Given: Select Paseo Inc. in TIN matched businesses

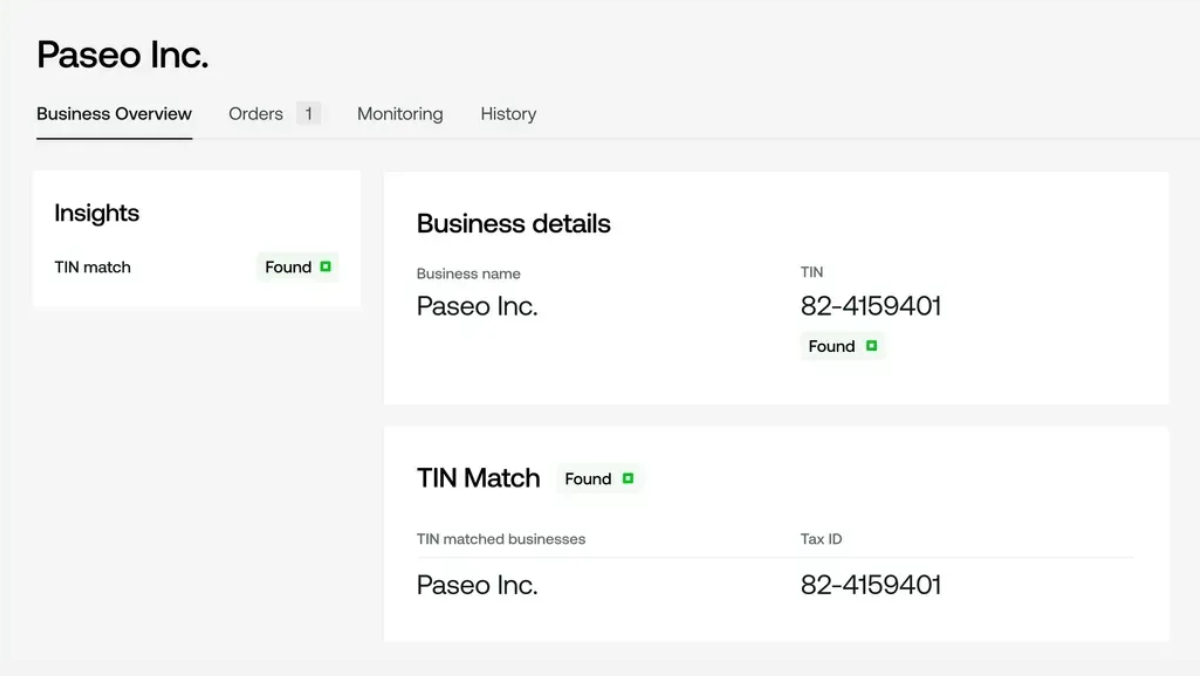Looking at the screenshot, I should pos(477,585).
